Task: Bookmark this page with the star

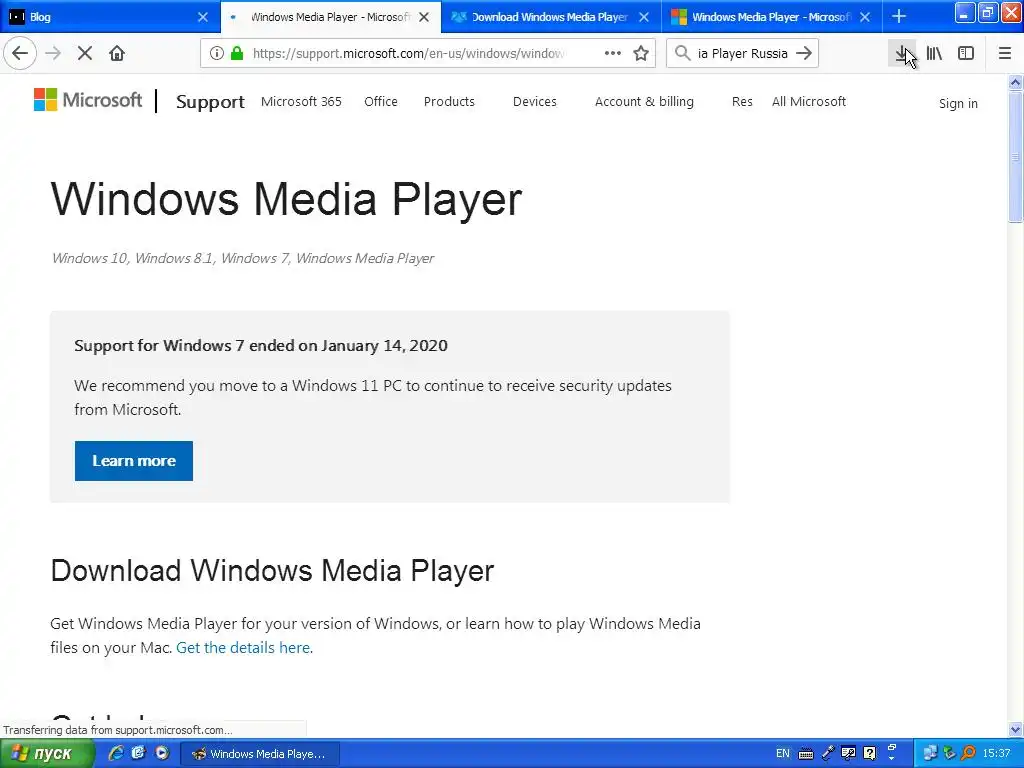Action: tap(641, 54)
